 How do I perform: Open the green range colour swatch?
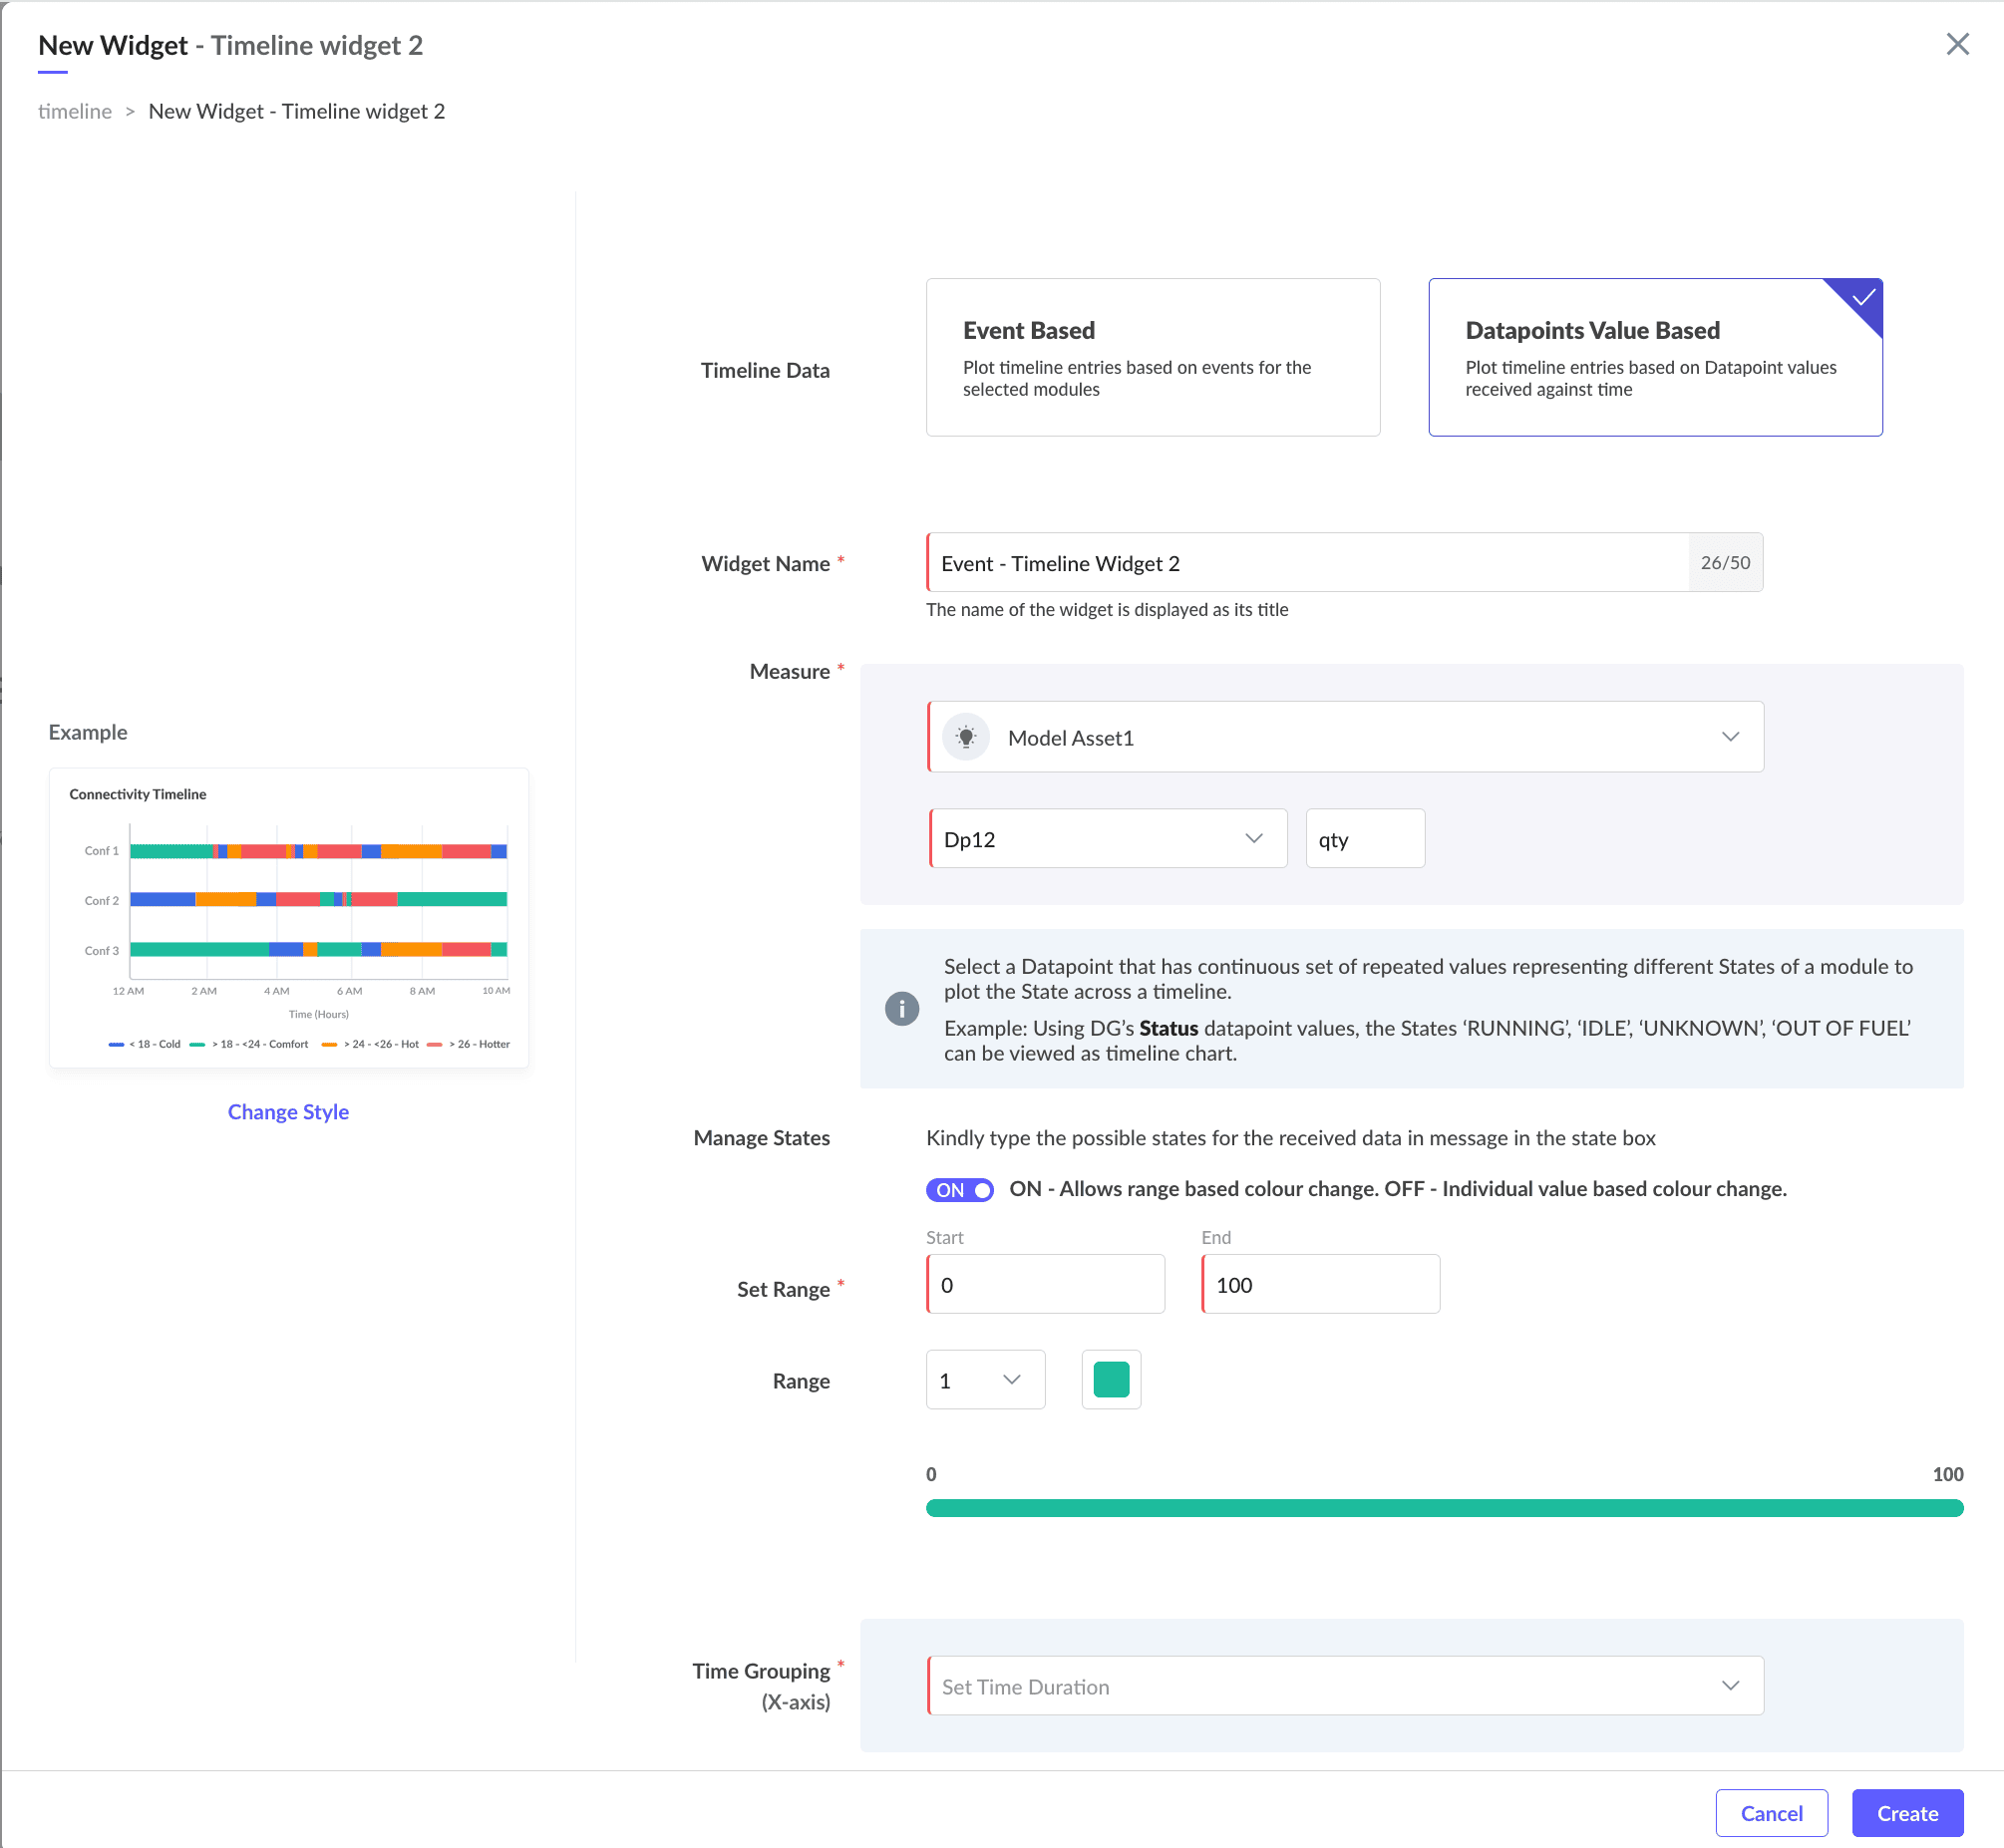pyautogui.click(x=1111, y=1380)
